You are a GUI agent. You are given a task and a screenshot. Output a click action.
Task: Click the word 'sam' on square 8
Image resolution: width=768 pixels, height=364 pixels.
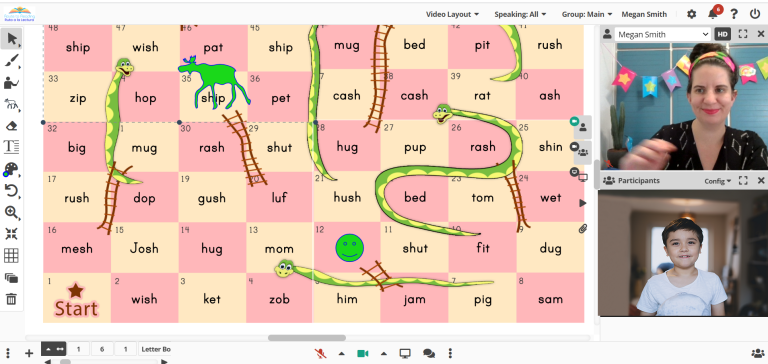pyautogui.click(x=550, y=299)
